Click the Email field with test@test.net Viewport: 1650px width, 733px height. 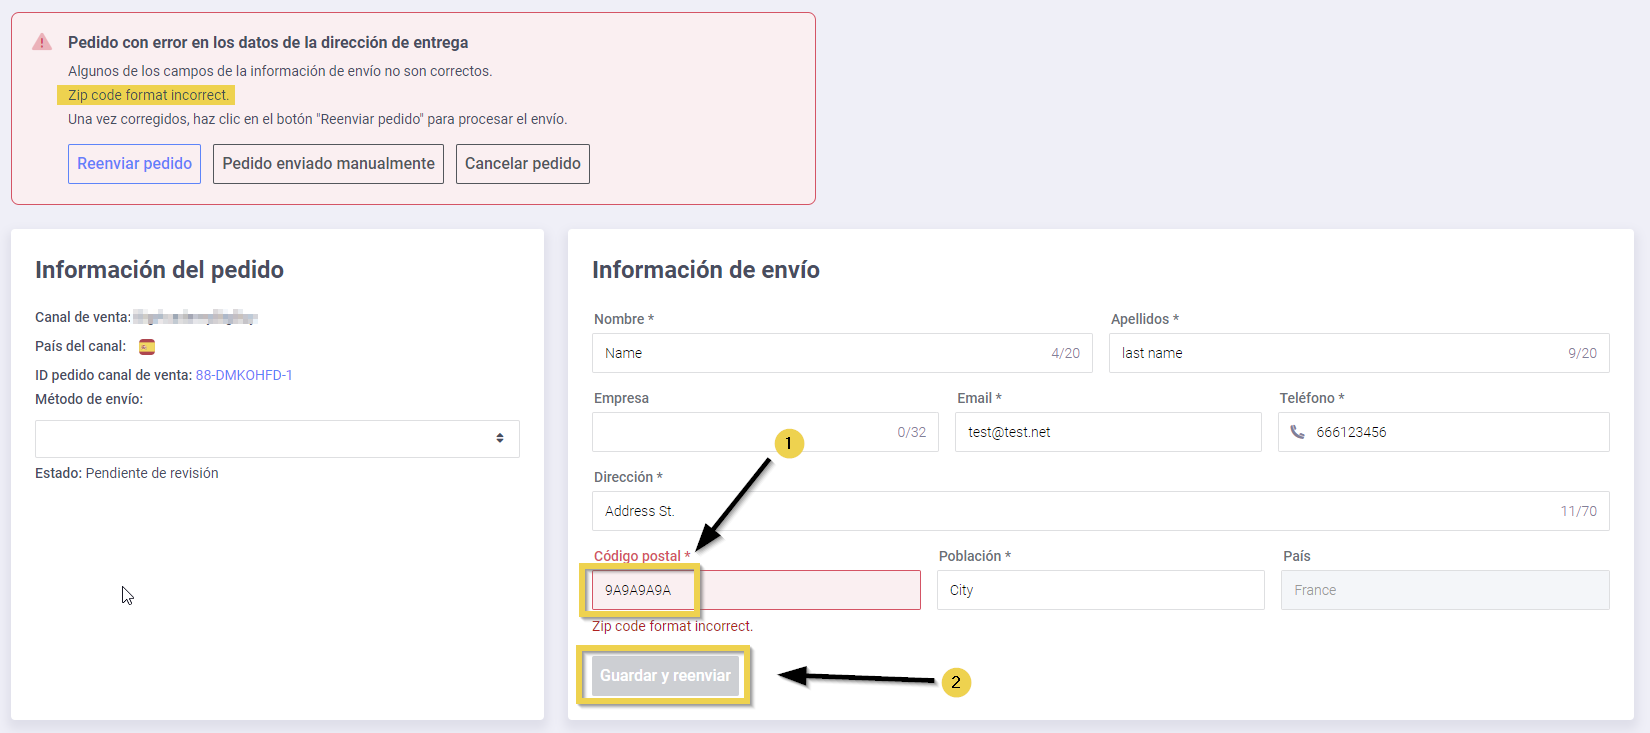1107,432
